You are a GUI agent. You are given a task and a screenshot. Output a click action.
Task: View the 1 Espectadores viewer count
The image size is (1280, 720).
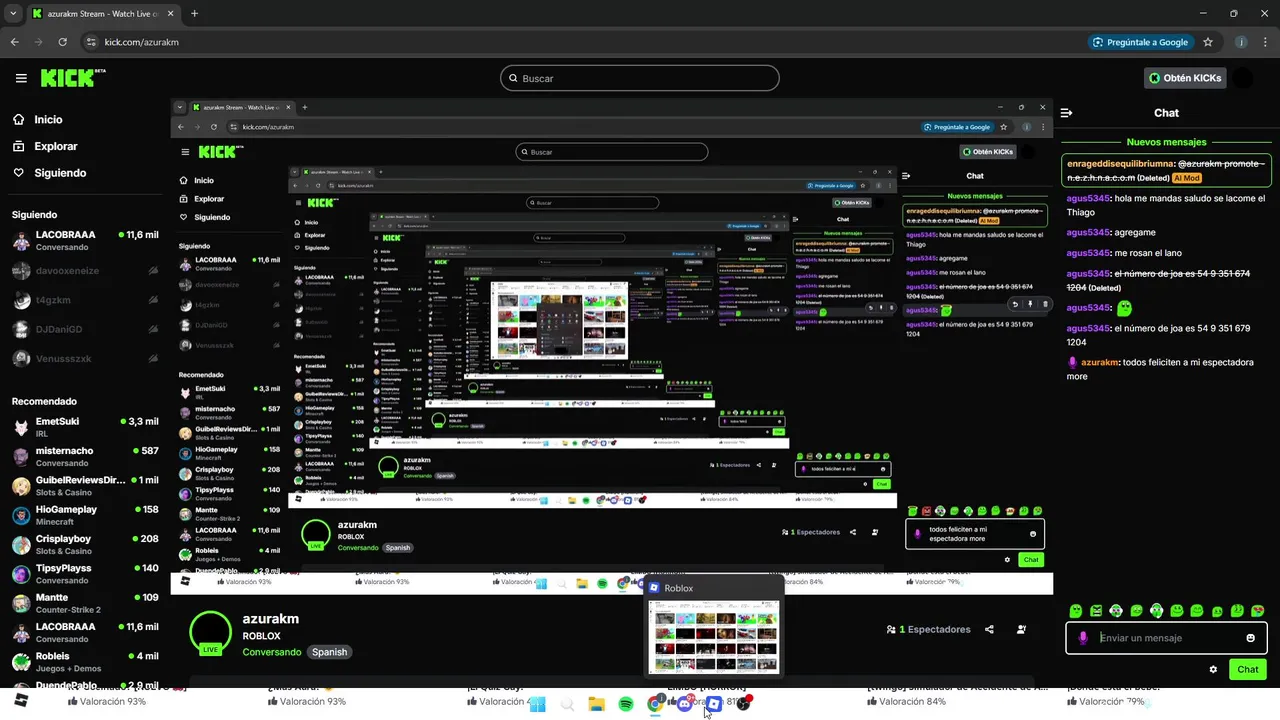tap(928, 629)
